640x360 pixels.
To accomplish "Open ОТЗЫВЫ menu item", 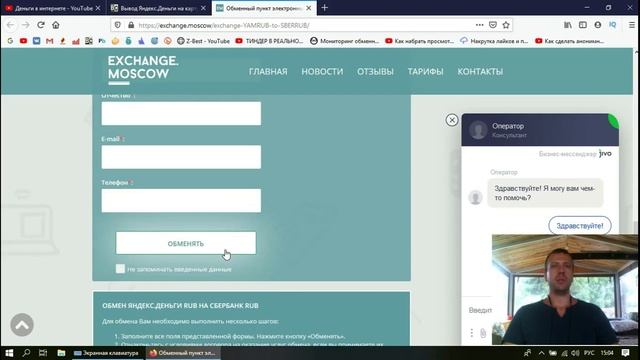I will pos(375,71).
